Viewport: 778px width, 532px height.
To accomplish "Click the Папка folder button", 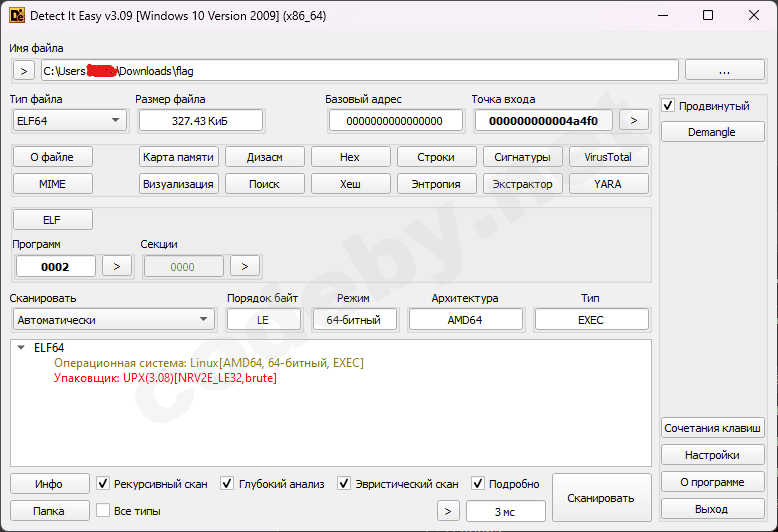I will point(49,511).
